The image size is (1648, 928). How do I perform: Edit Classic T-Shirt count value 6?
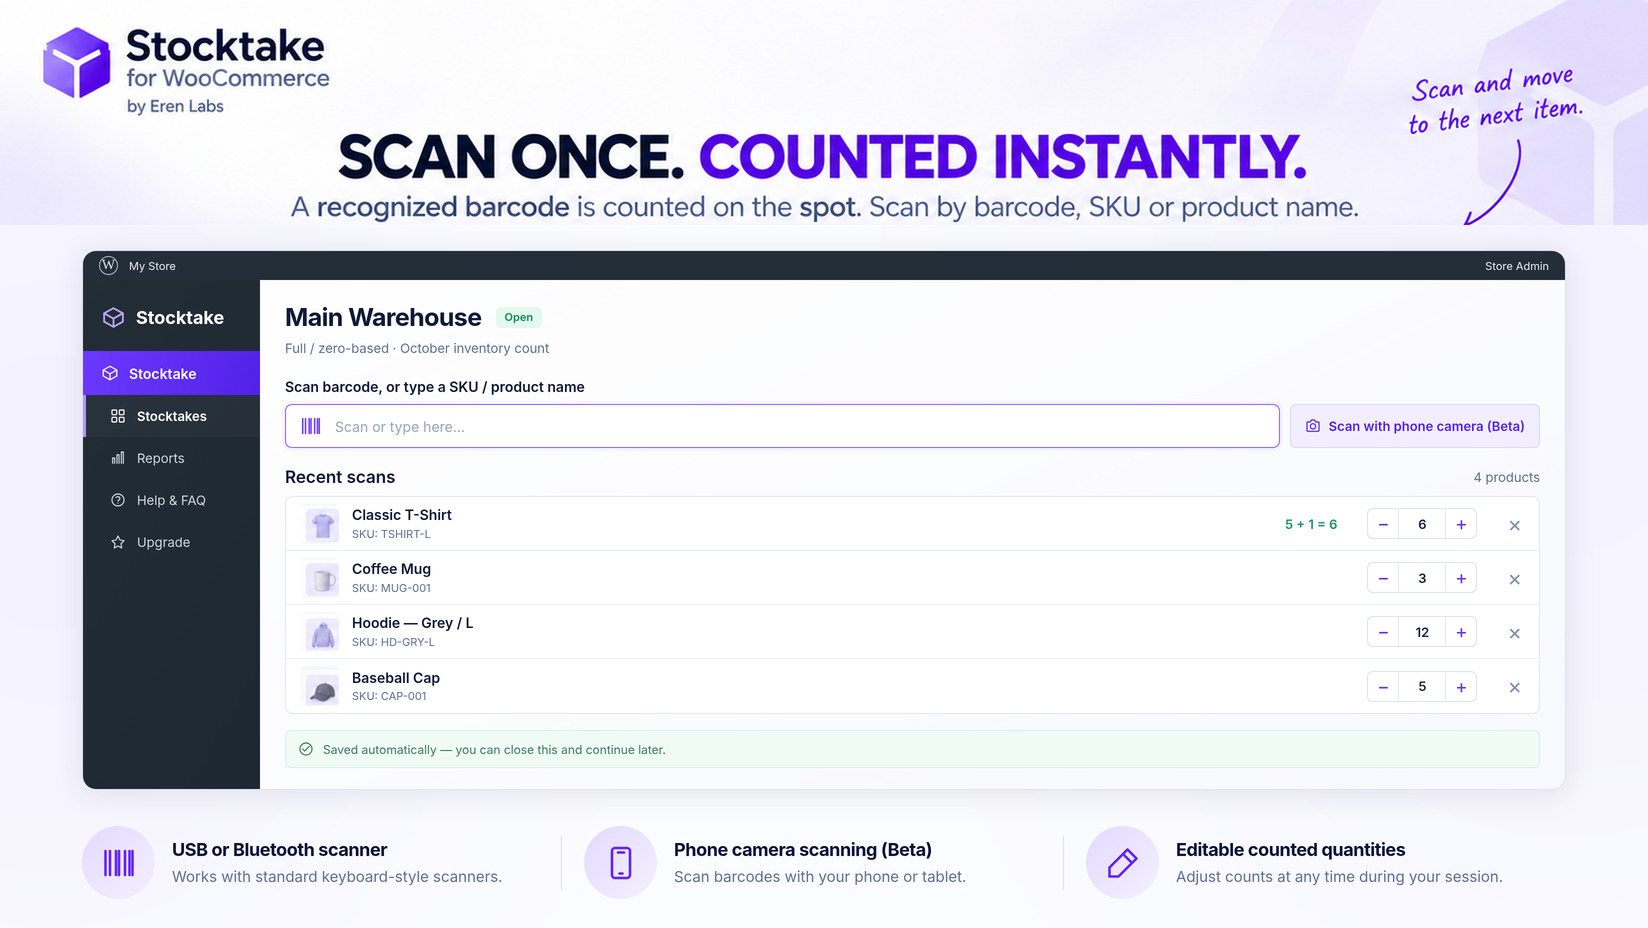[1422, 524]
